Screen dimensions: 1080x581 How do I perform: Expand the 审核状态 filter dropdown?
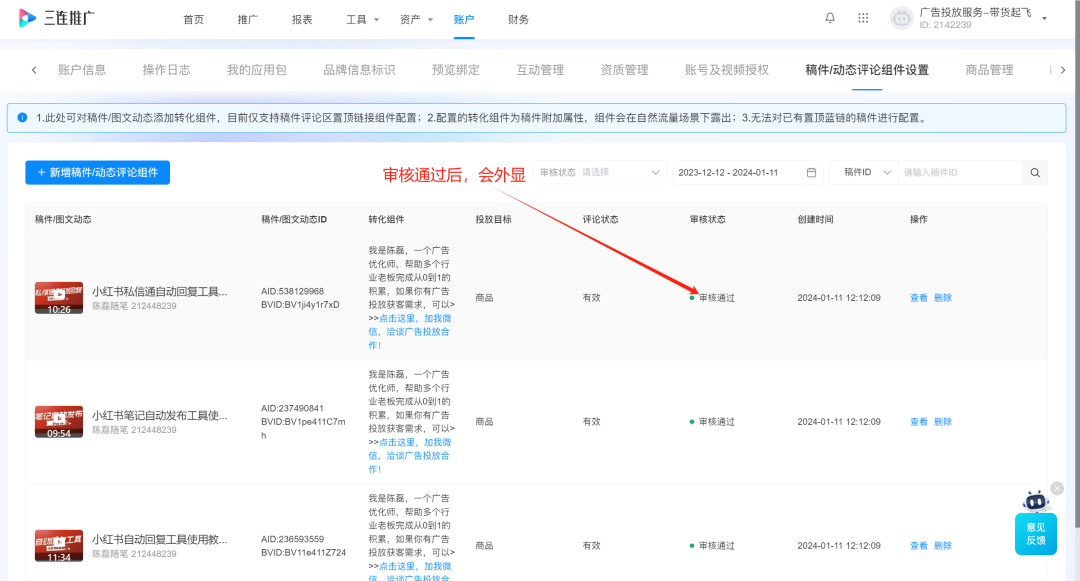(x=600, y=172)
